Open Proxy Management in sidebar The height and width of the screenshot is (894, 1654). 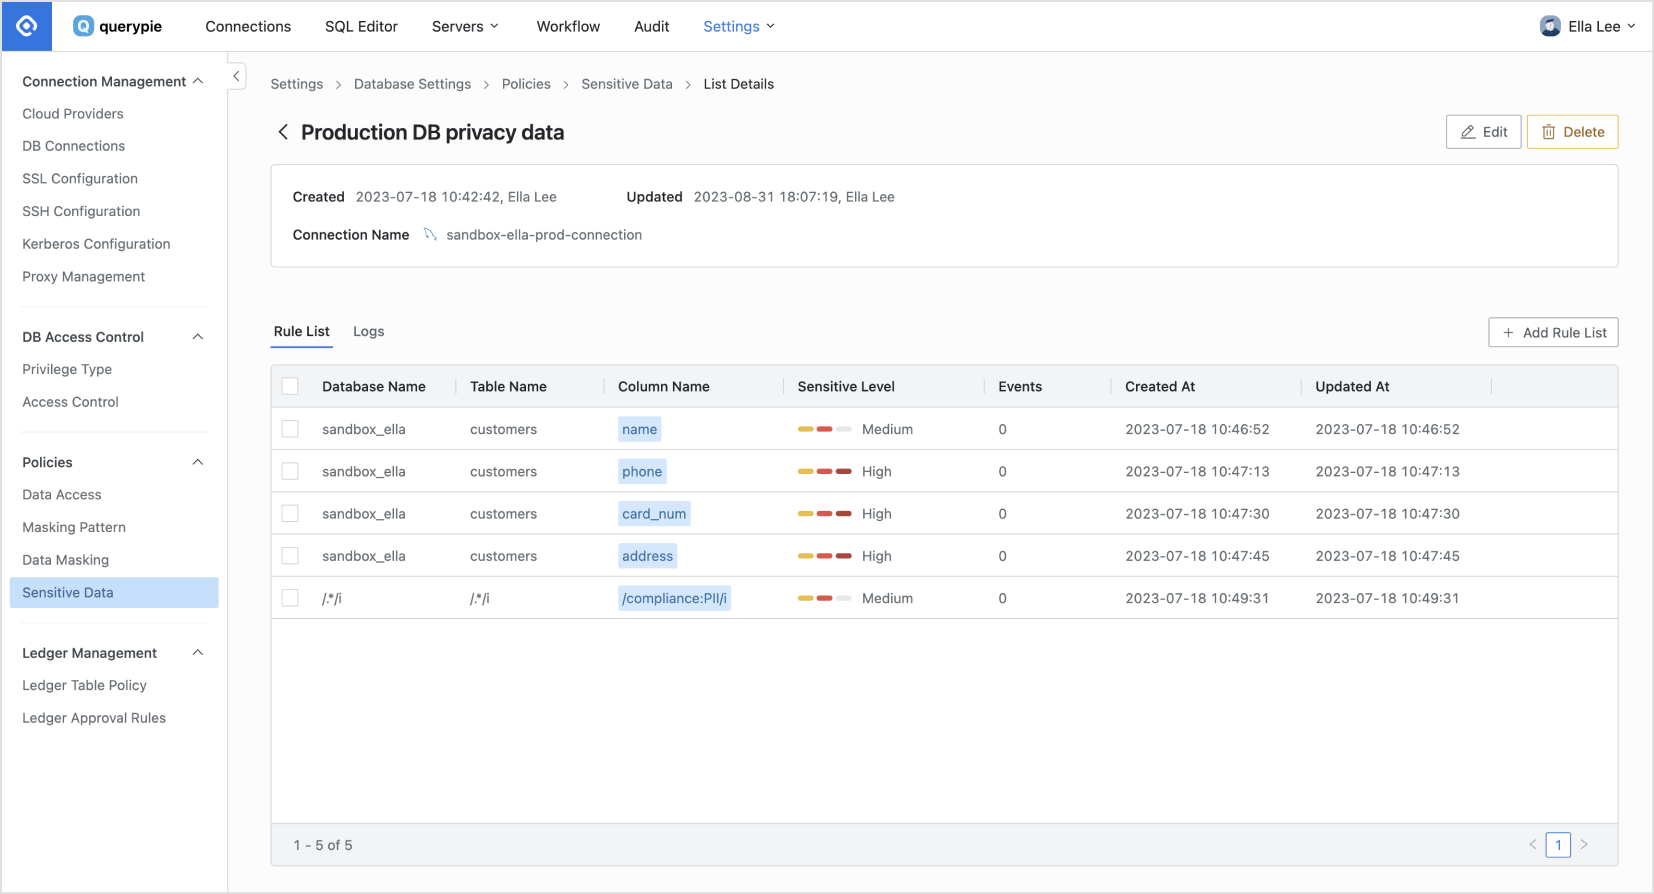84,277
